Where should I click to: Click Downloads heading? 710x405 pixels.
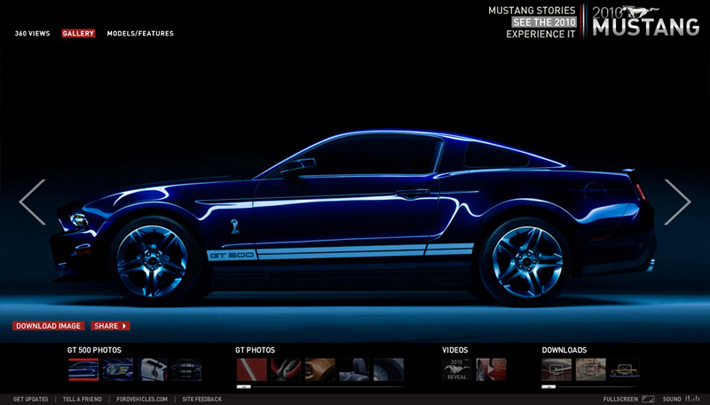tap(564, 350)
